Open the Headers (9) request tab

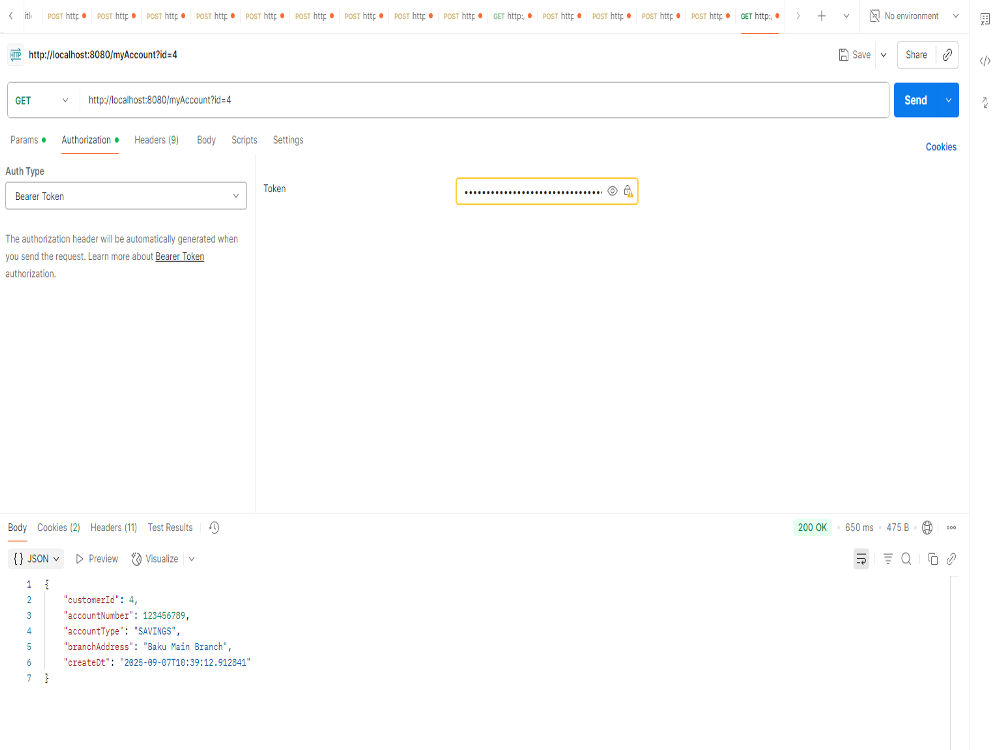[x=156, y=140]
